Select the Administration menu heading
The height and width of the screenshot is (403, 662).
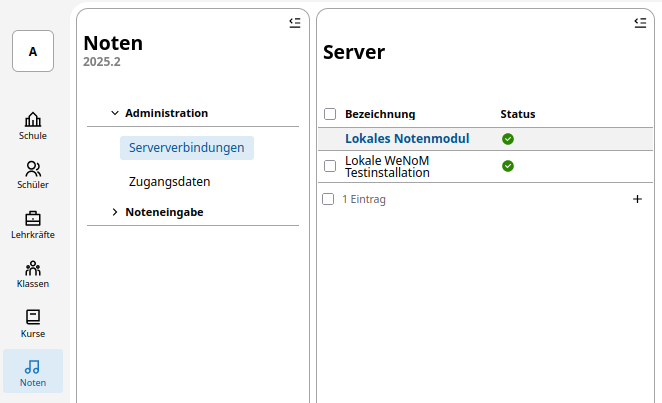[x=166, y=113]
